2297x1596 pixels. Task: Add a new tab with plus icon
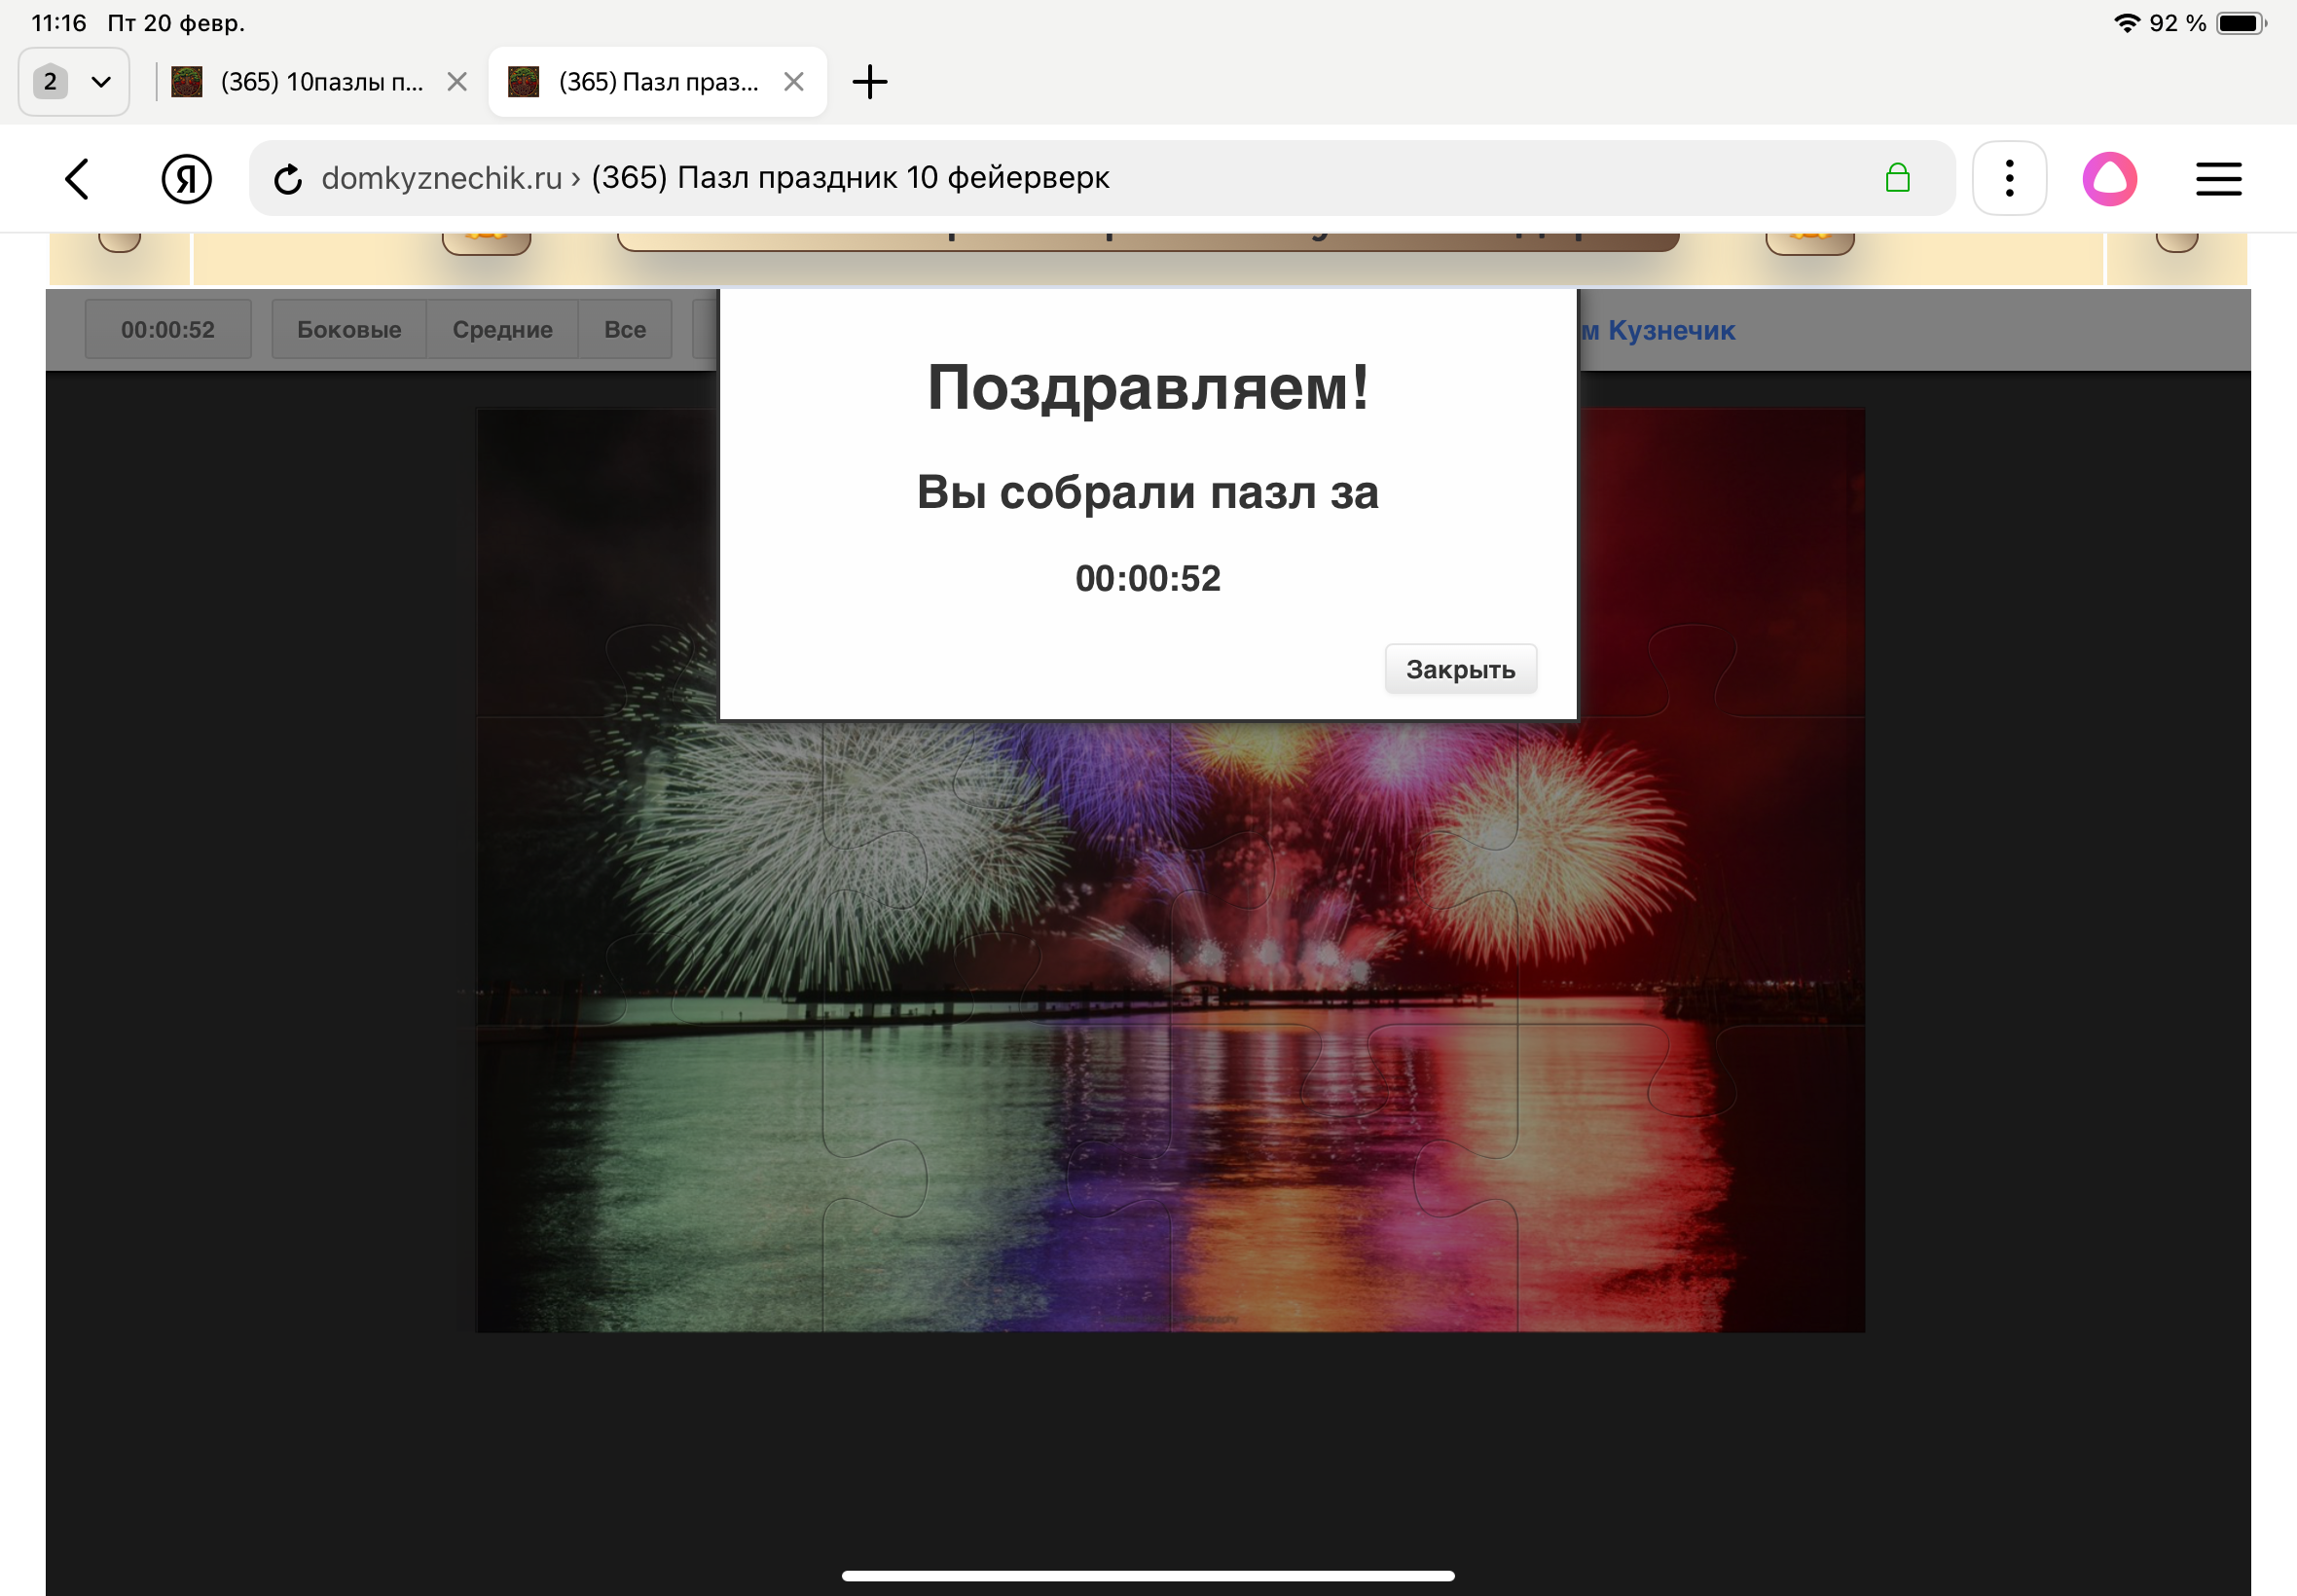tap(869, 82)
